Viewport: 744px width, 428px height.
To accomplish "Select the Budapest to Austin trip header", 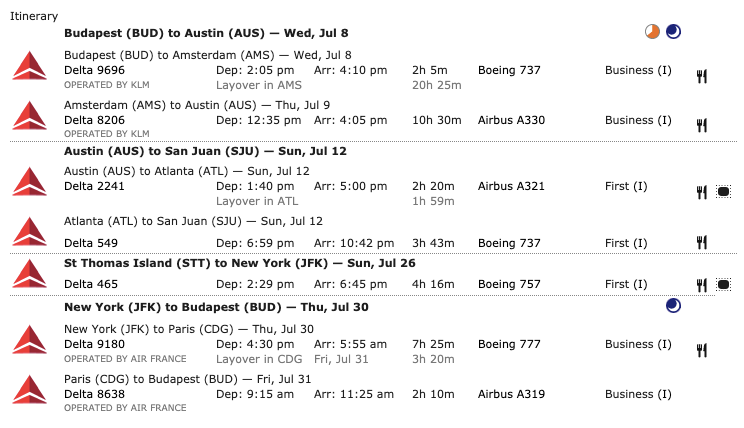I will [x=206, y=33].
